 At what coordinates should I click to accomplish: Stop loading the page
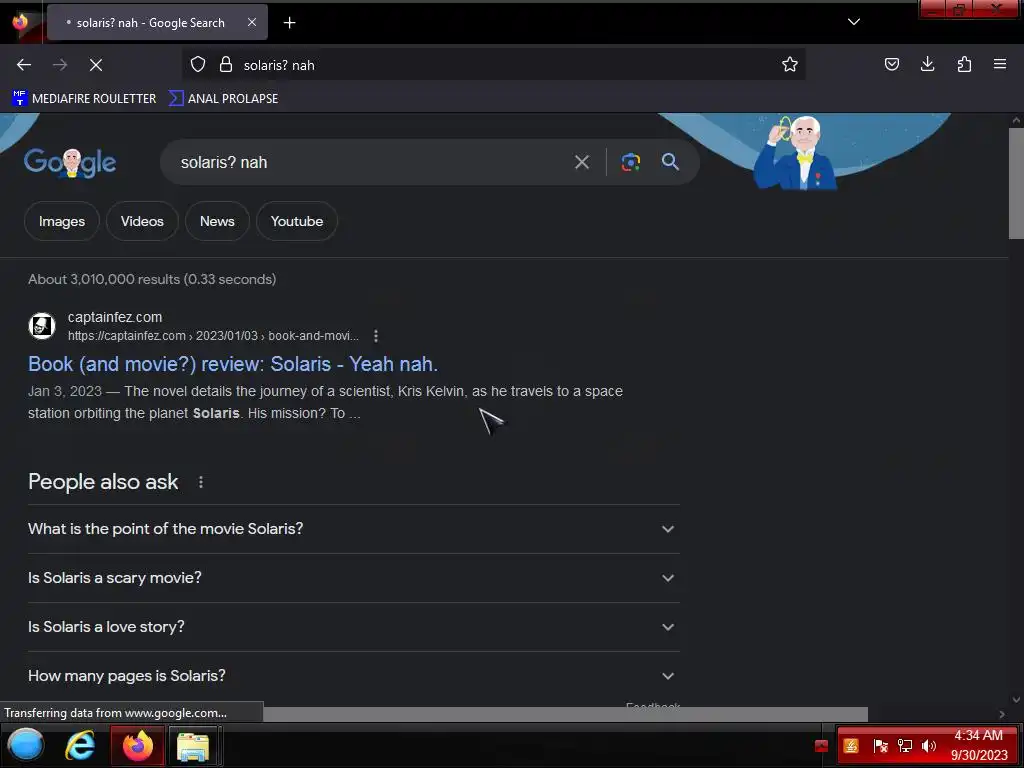pos(96,65)
